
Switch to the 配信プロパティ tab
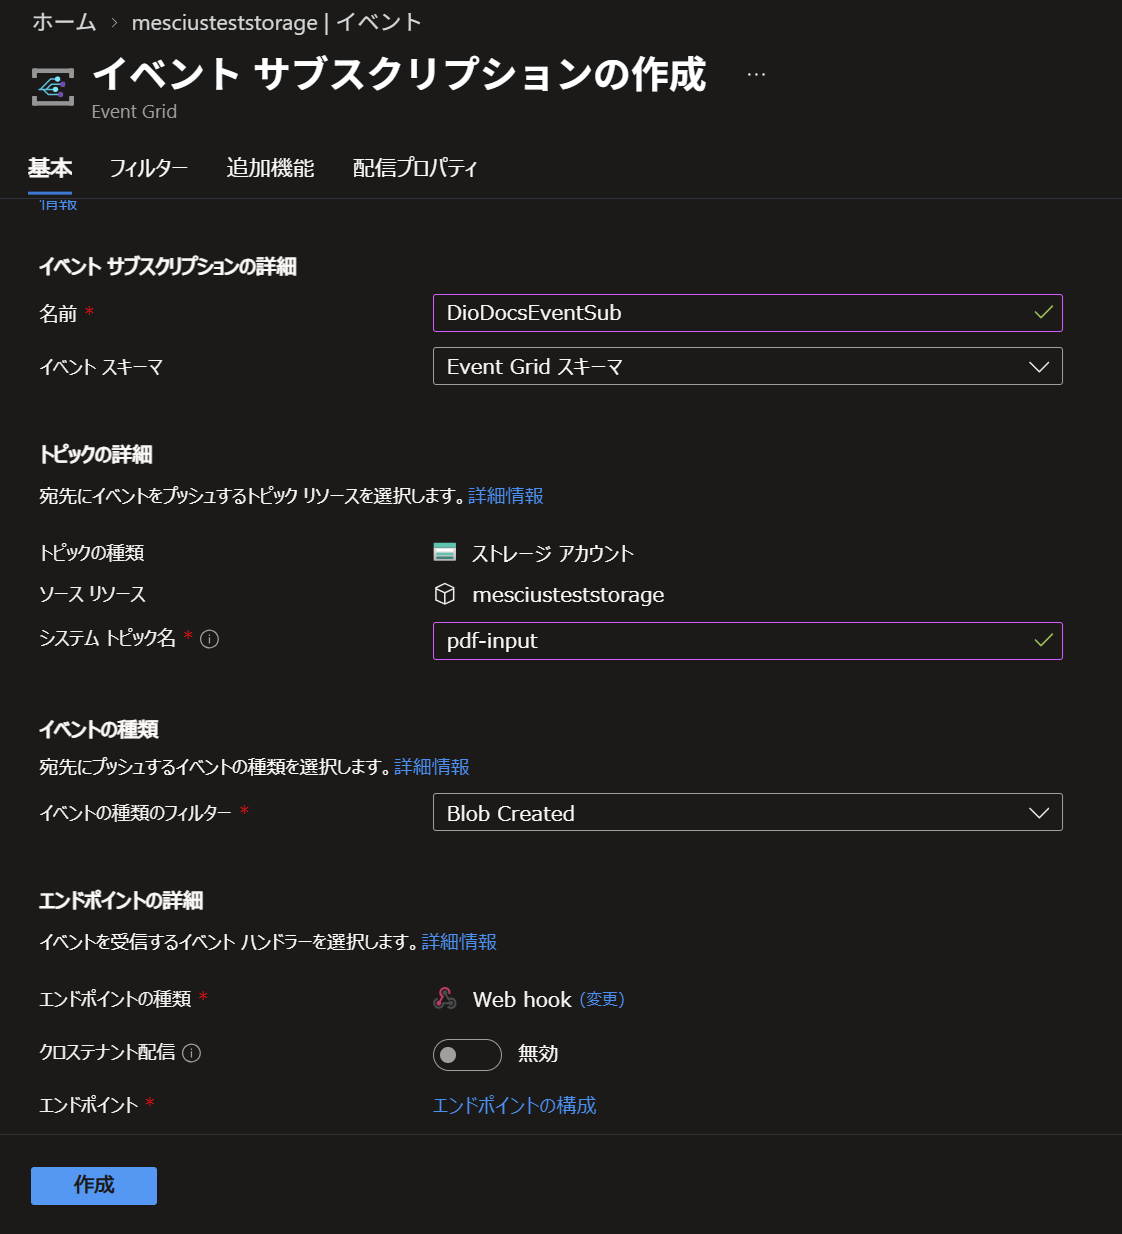[415, 168]
